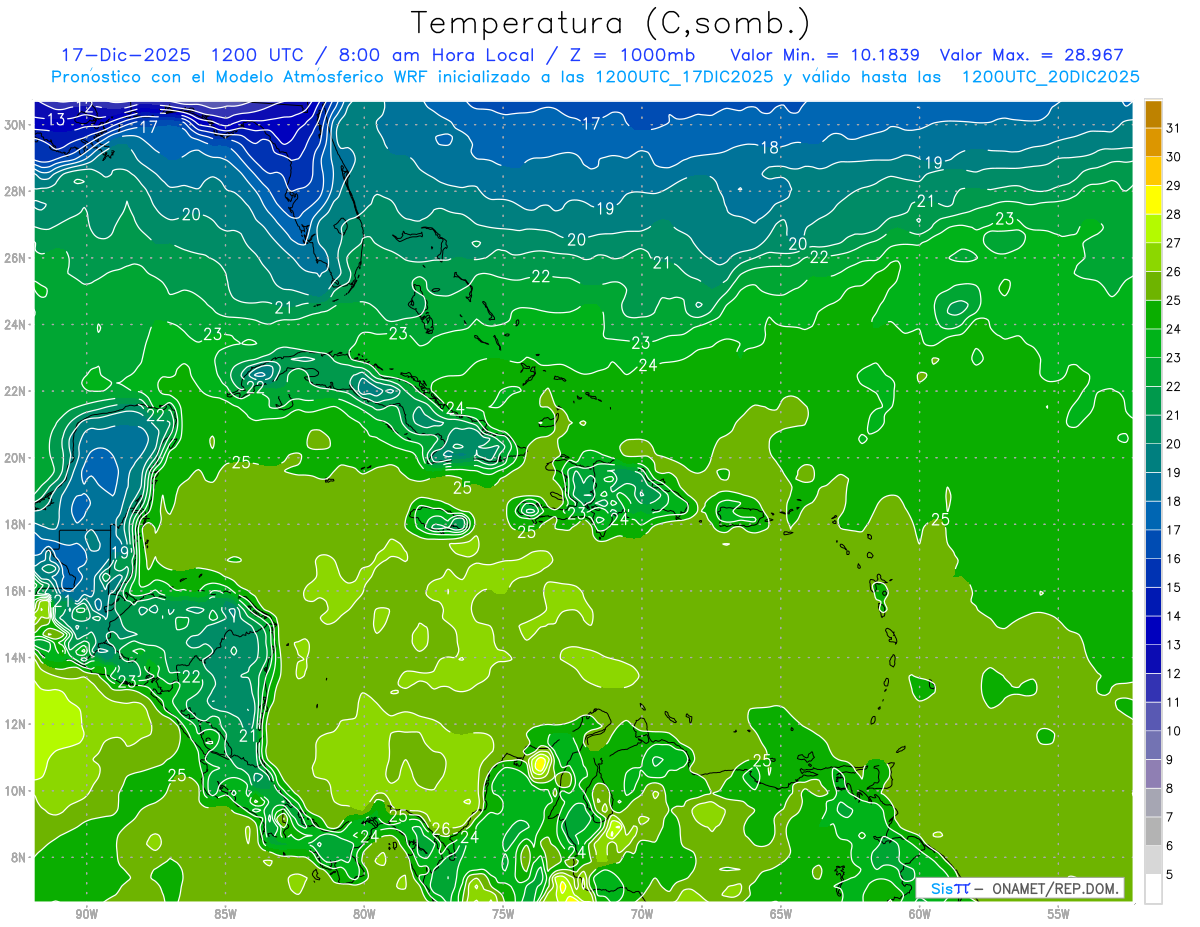Click the "24N" latitude axis label
Screen dimensions: 1200x927
(16, 325)
